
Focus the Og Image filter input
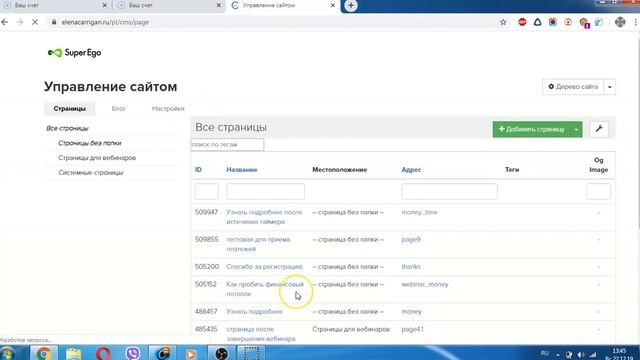click(x=598, y=191)
